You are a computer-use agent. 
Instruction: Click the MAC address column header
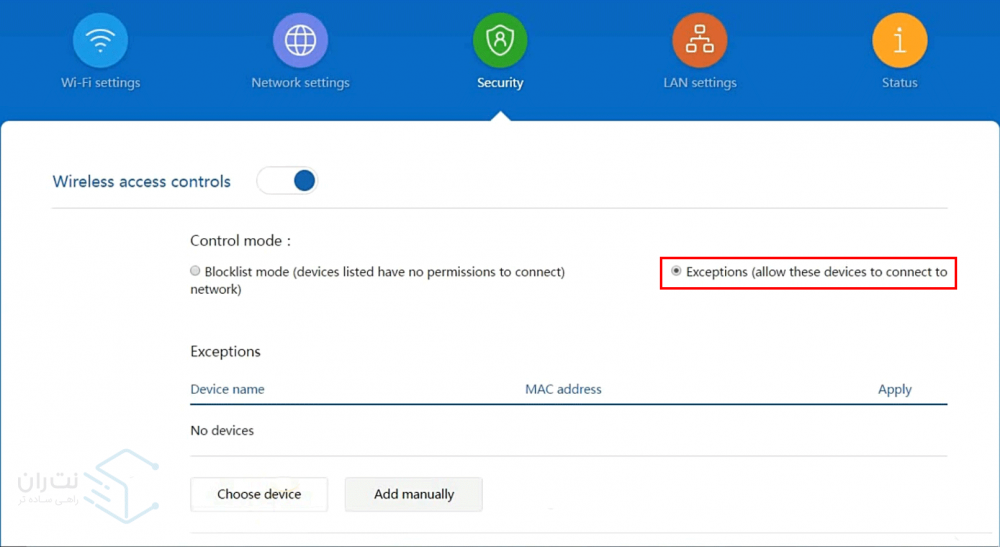pyautogui.click(x=563, y=389)
